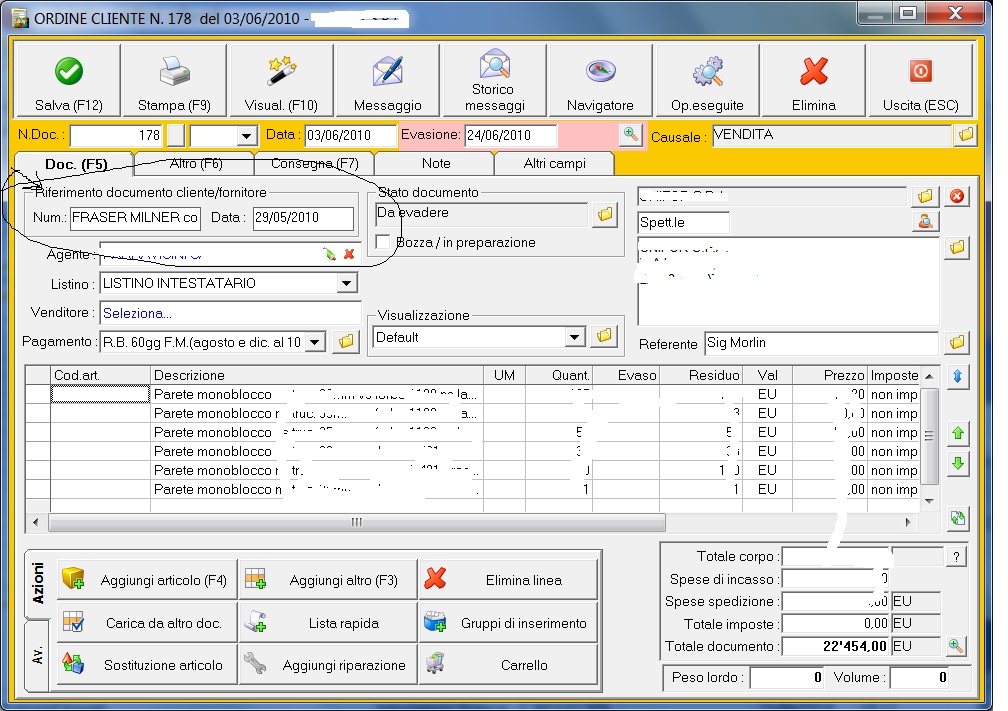Viewport: 1008px width, 711px height.
Task: Exit with Uscita (ESC) button
Action: 921,80
